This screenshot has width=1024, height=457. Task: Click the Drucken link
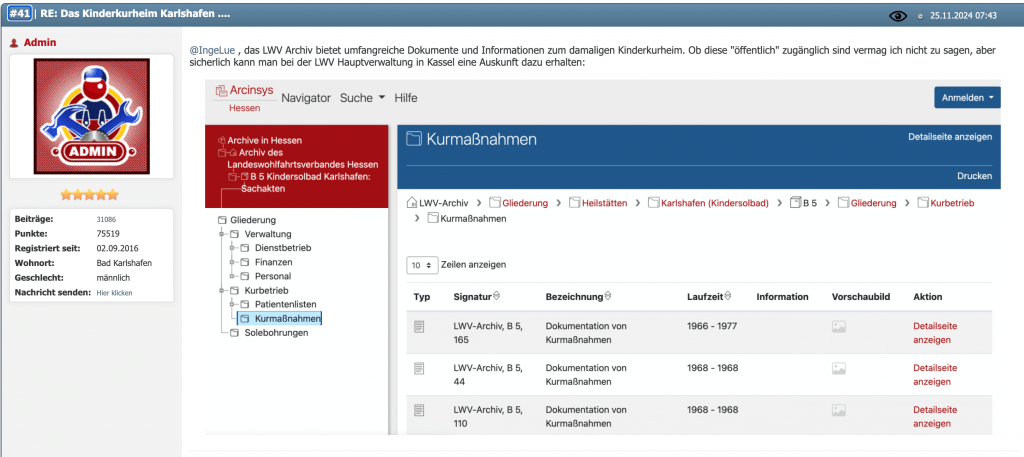point(974,176)
